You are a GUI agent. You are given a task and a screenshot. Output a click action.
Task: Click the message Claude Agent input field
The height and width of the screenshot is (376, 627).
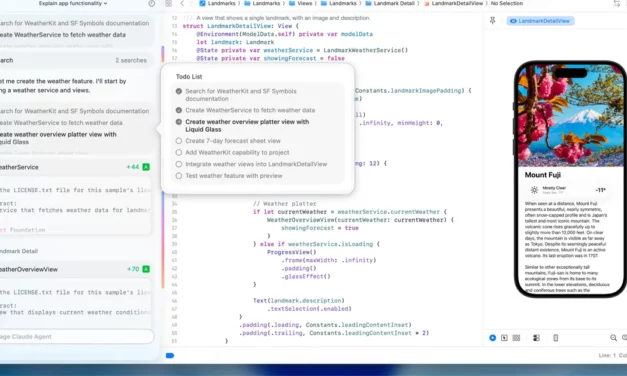coord(76,337)
